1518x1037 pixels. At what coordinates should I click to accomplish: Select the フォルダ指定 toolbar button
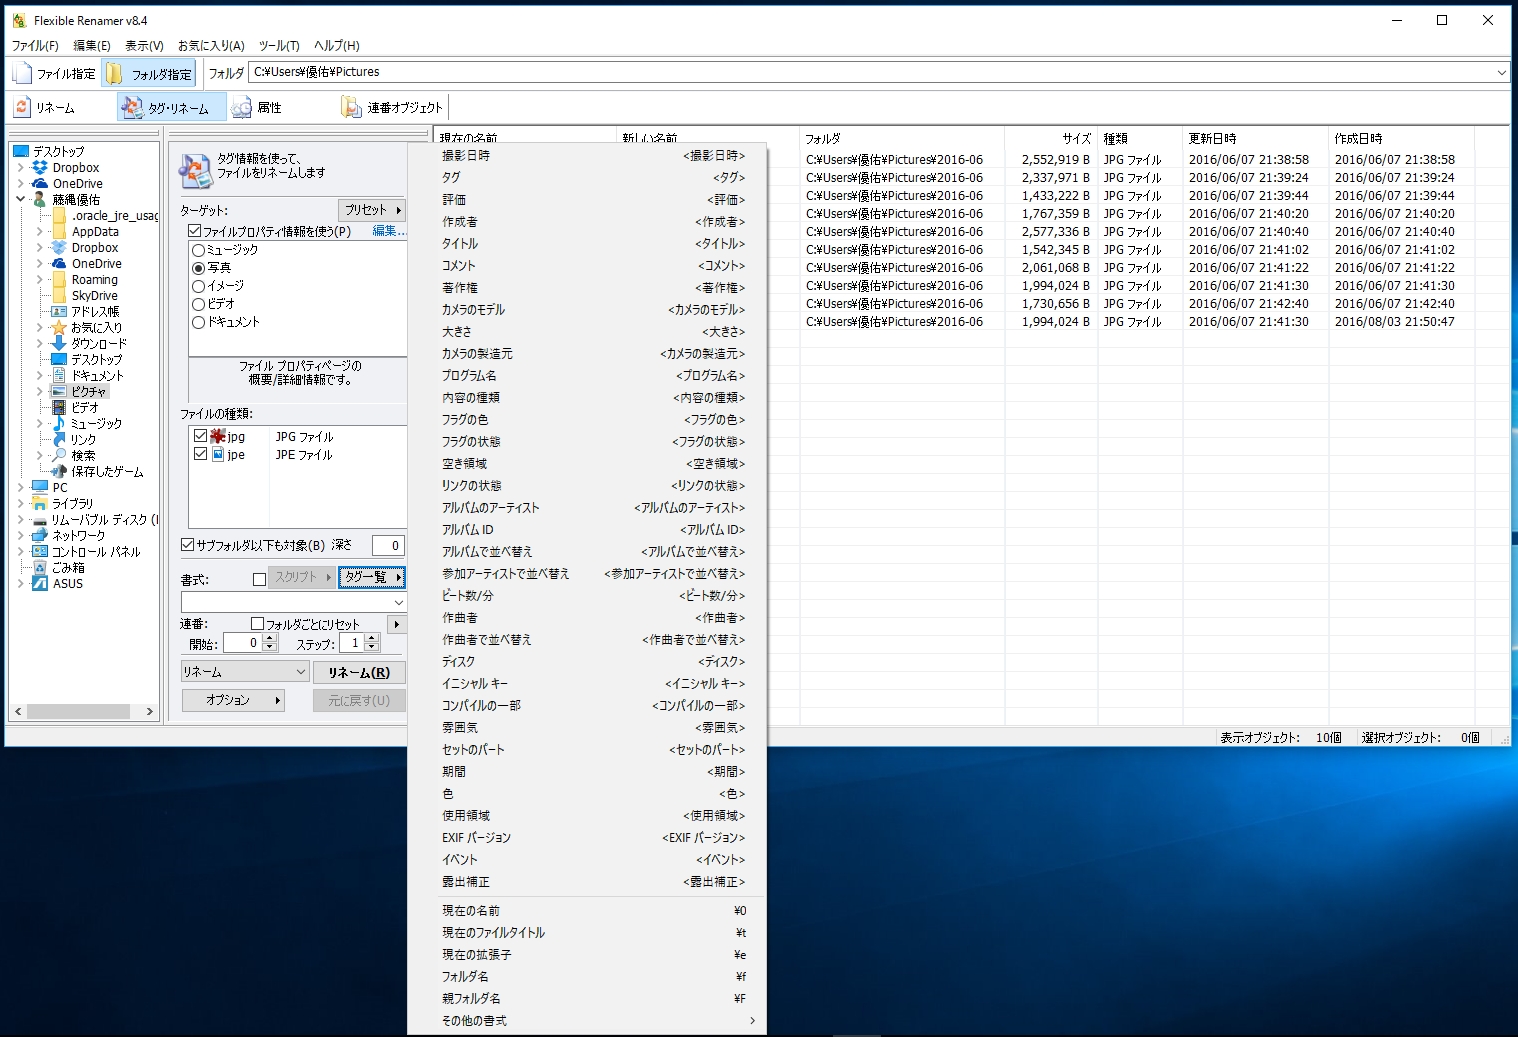(149, 73)
